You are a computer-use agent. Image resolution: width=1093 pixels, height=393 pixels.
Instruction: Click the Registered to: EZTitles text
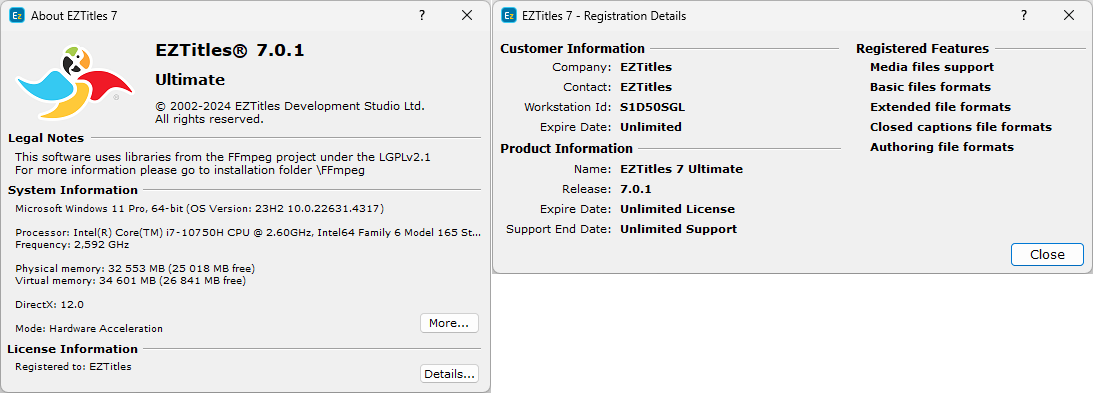(x=73, y=367)
